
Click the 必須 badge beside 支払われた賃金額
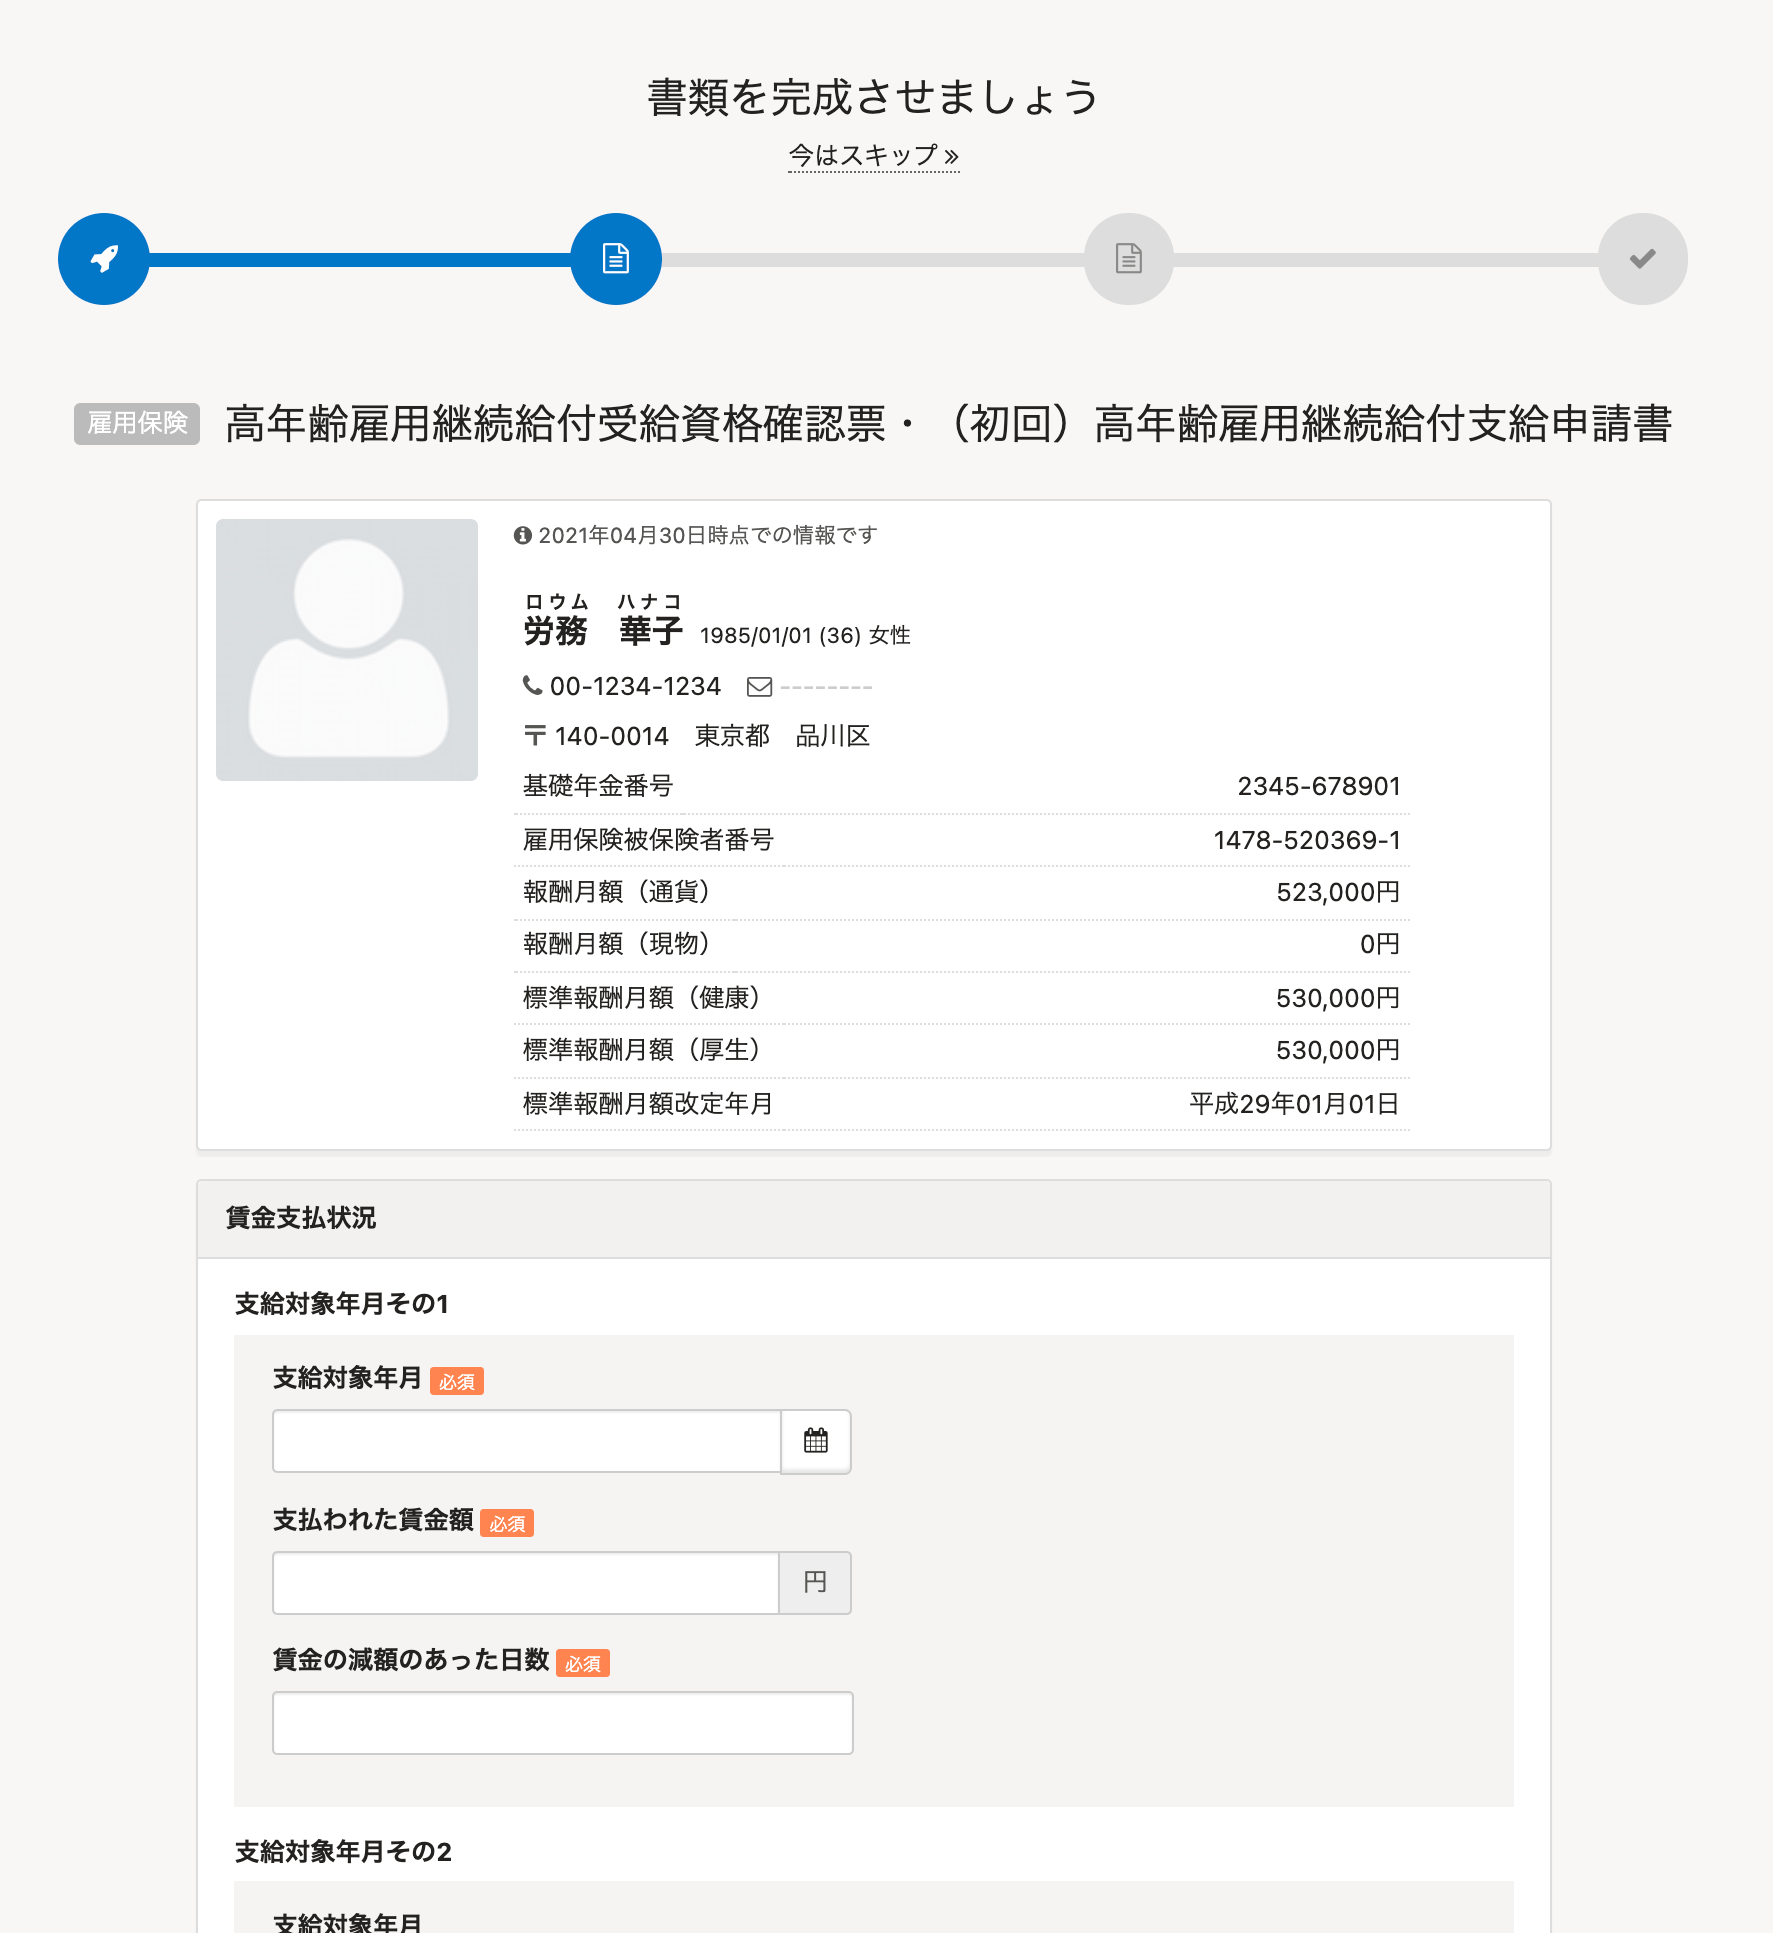point(507,1523)
